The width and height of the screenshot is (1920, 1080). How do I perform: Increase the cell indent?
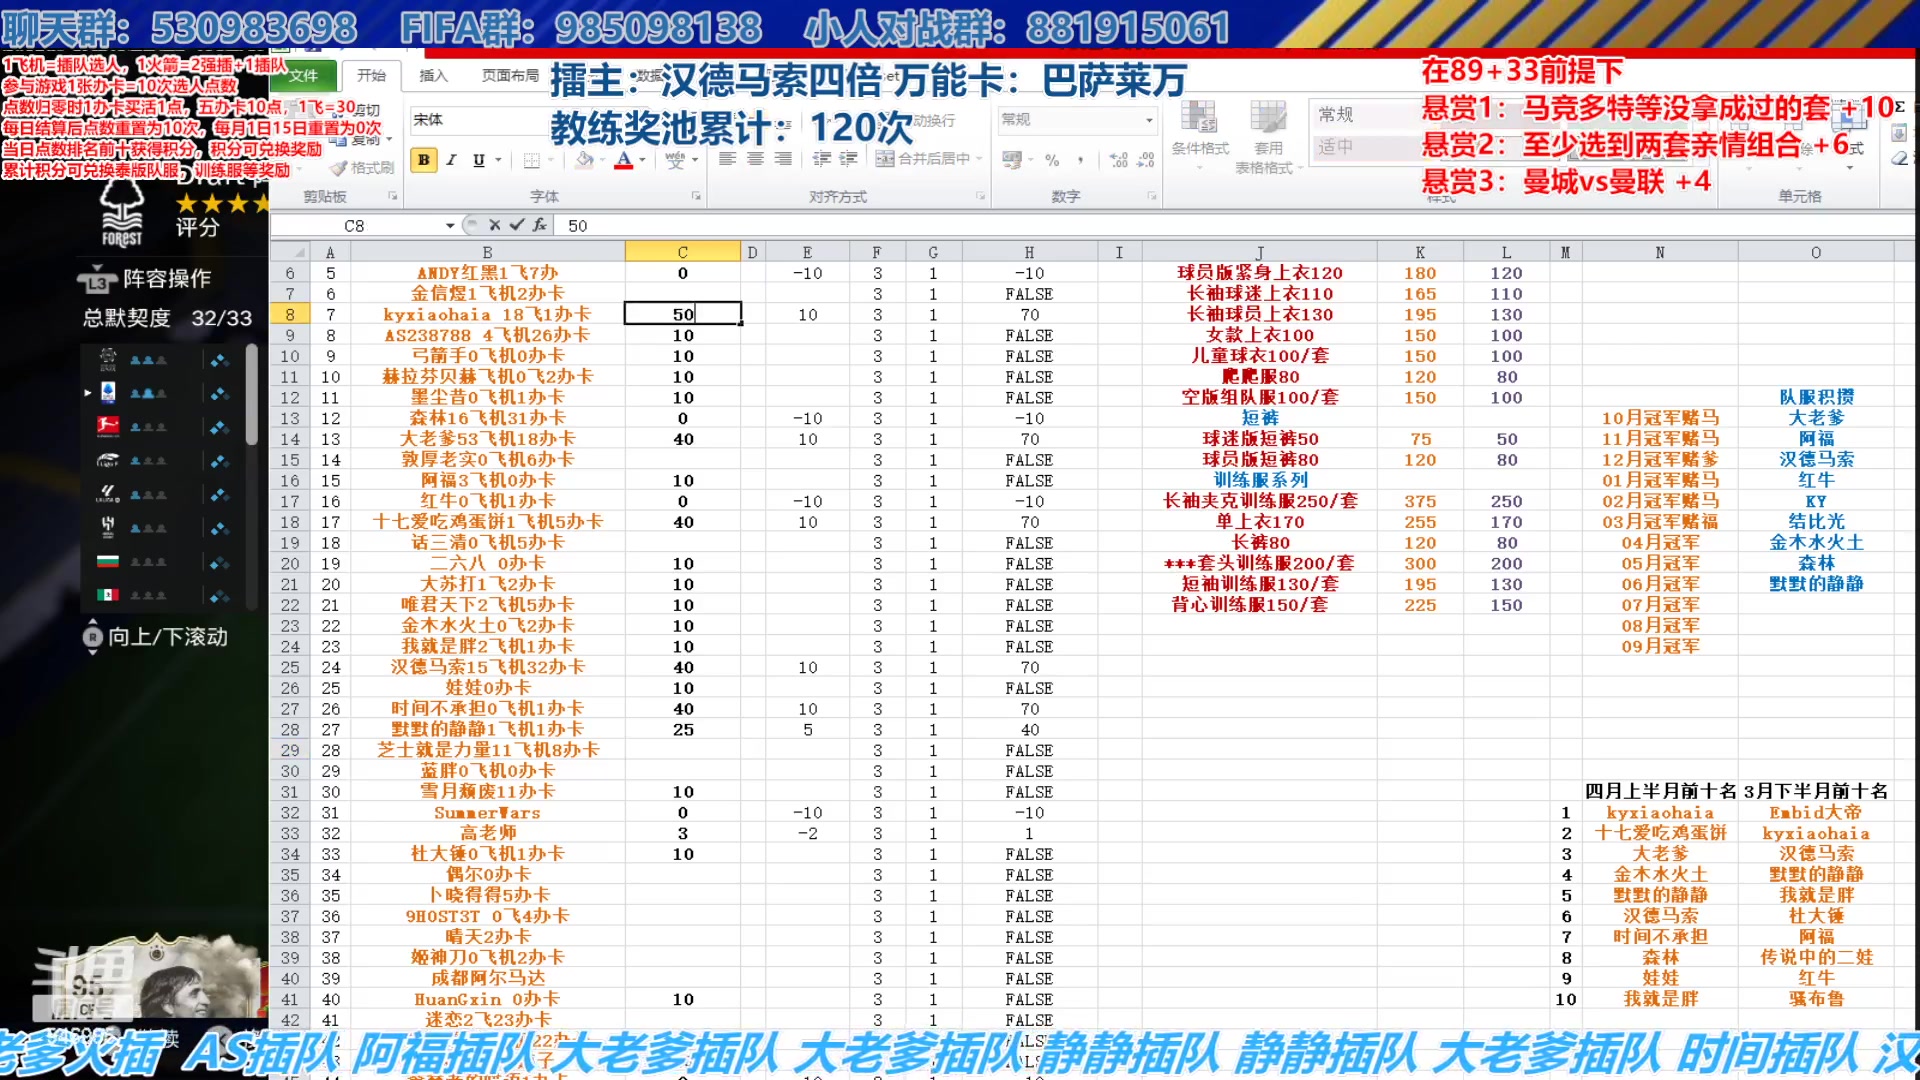coord(848,159)
